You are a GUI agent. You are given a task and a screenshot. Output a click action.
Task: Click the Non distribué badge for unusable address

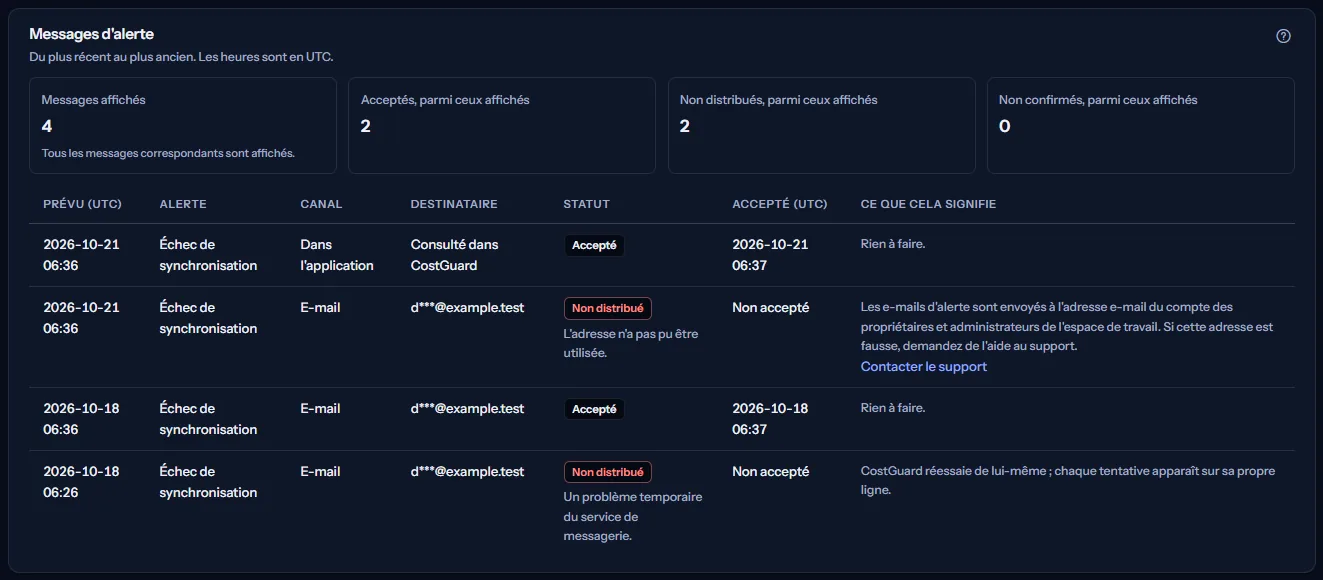(608, 308)
